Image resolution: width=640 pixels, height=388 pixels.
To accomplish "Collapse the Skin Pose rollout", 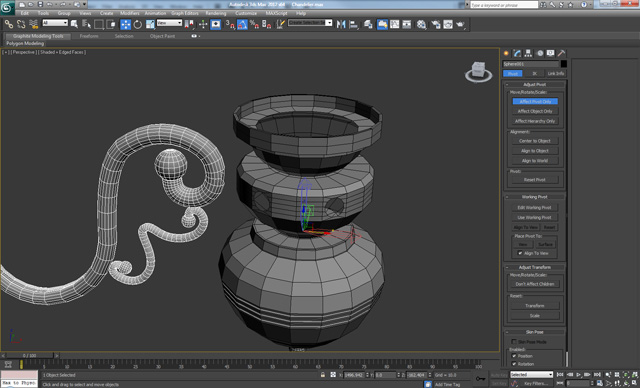I will [x=535, y=332].
